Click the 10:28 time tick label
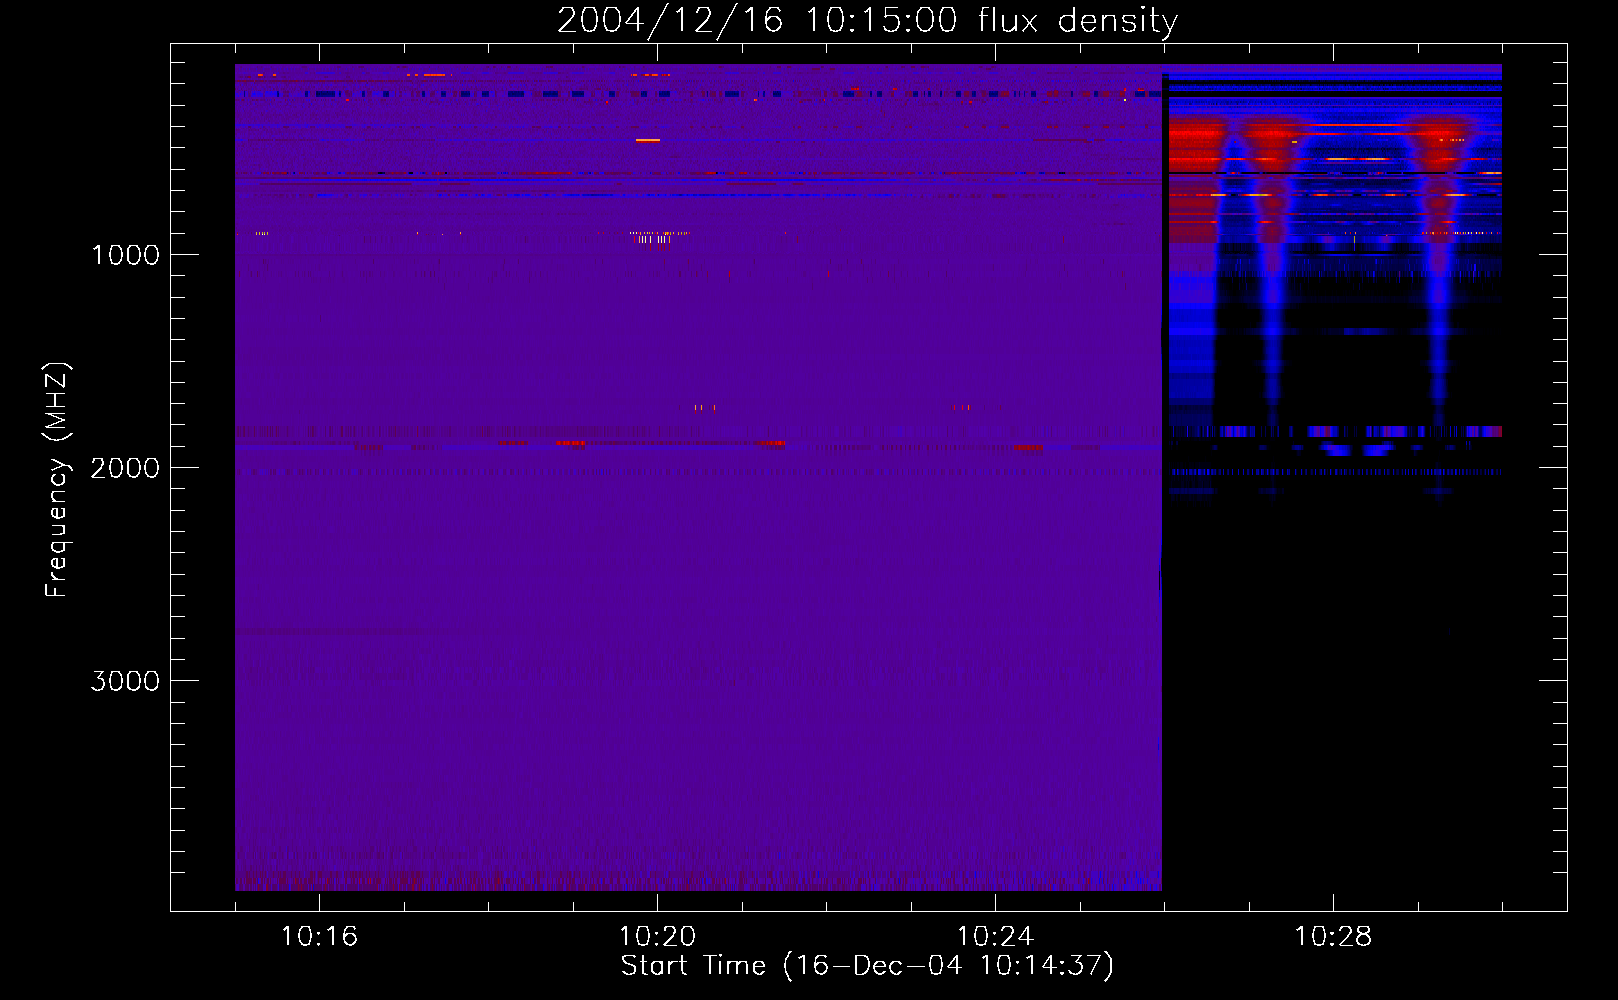The image size is (1618, 1000). pyautogui.click(x=1333, y=937)
